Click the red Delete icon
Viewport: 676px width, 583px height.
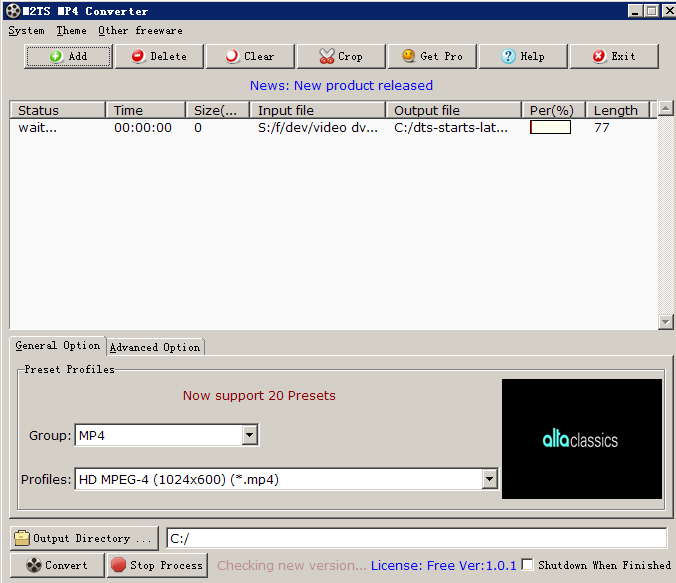pyautogui.click(x=138, y=56)
